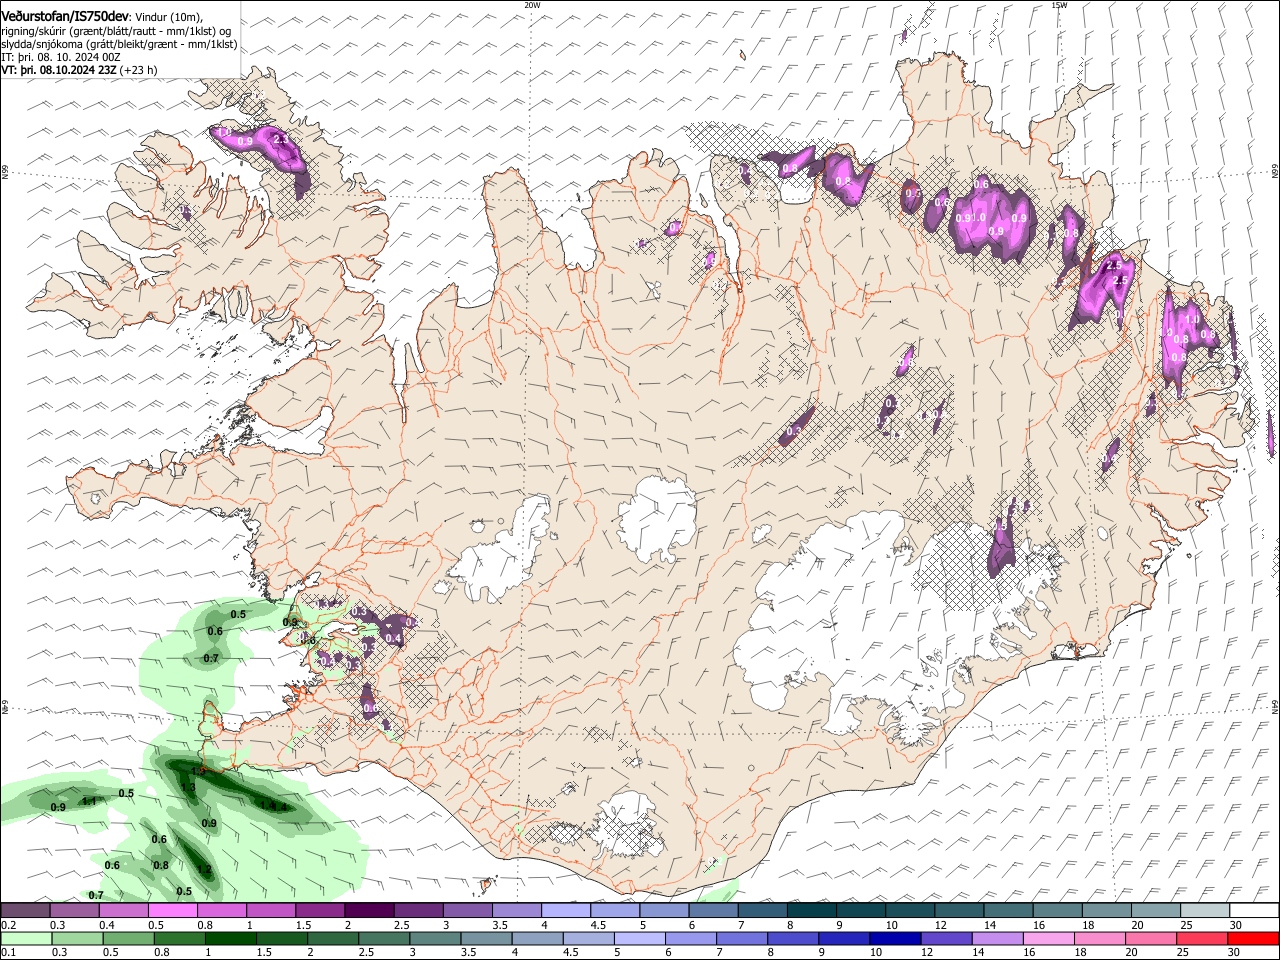Select the snow legend swatch for 0.8–1 mm
The height and width of the screenshot is (960, 1280).
(221, 911)
